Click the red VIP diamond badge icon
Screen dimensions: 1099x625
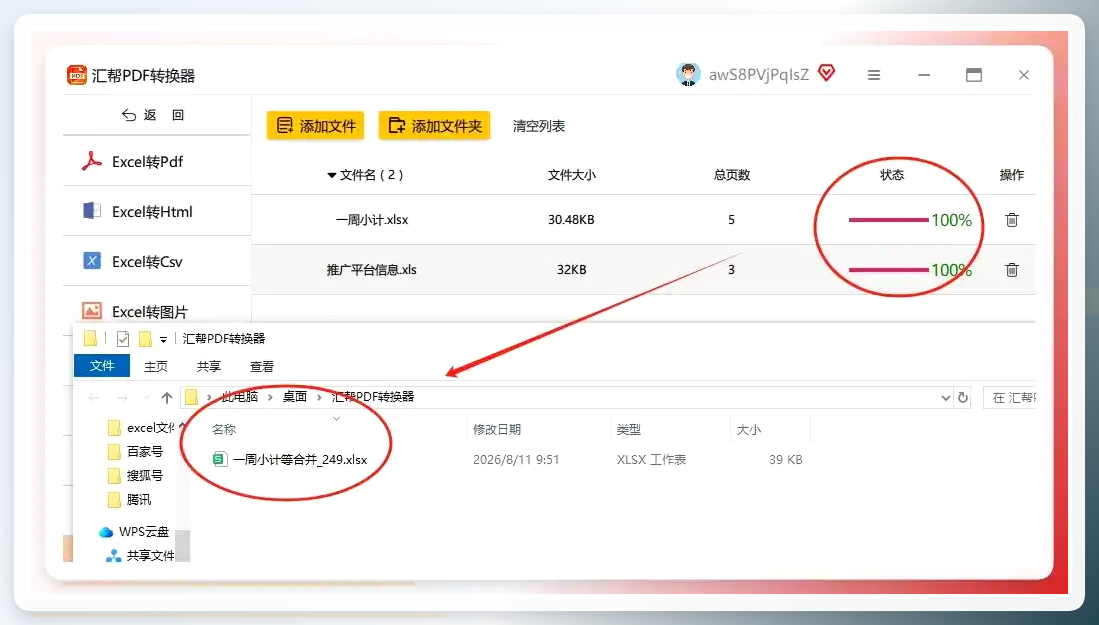coord(827,73)
